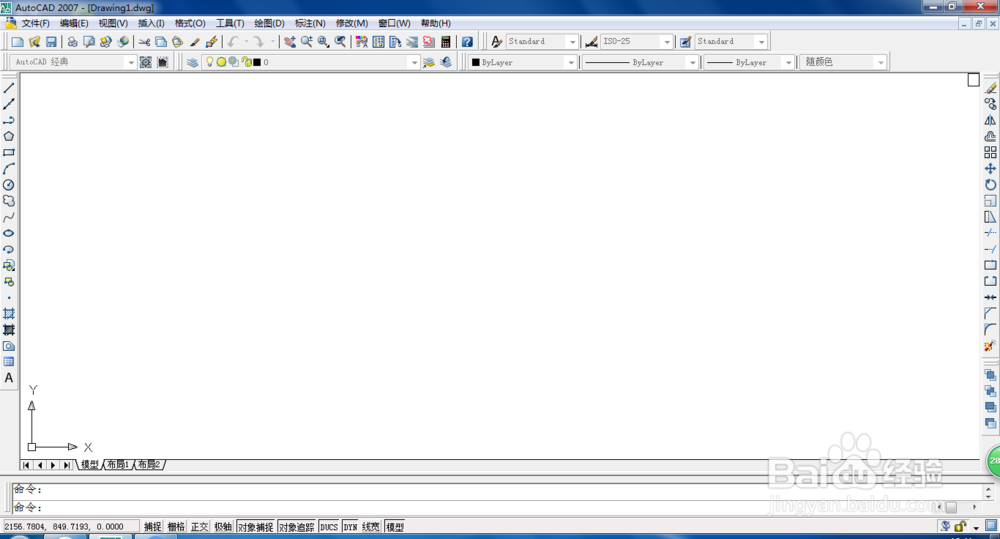Click the toolbar lock icon in status tray

[960, 527]
